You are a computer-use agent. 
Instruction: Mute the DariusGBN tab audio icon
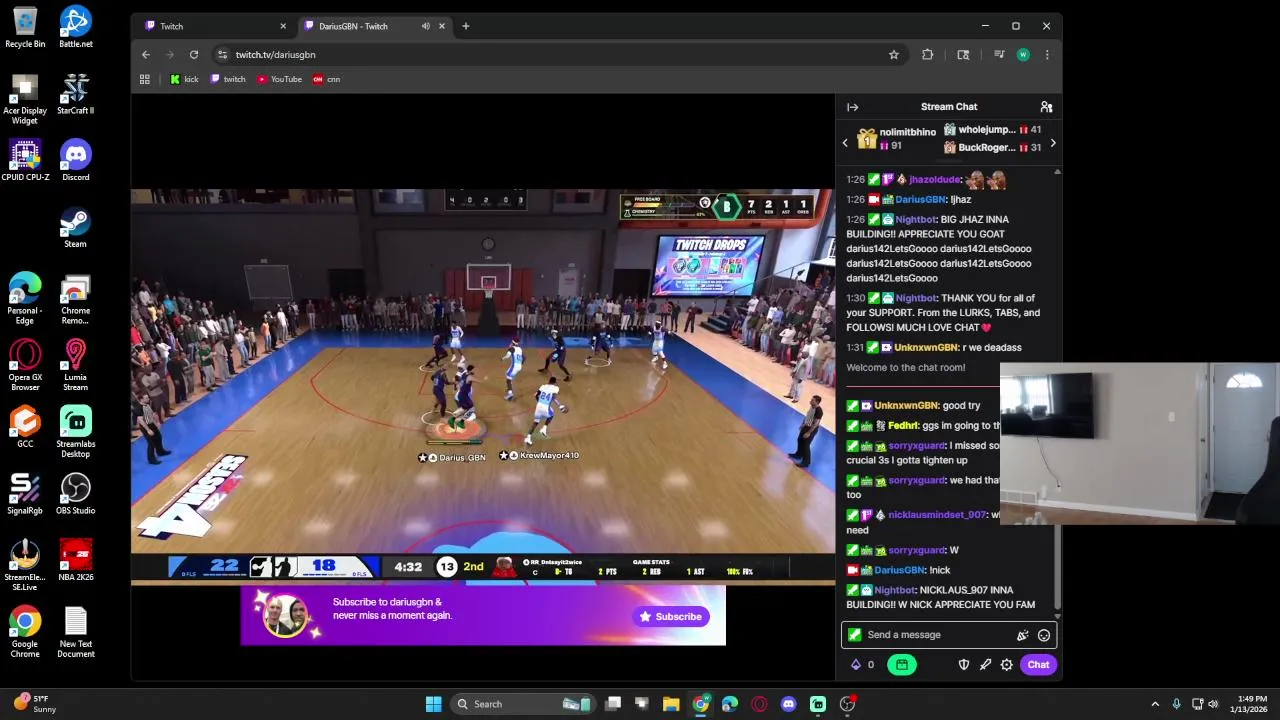click(x=426, y=26)
